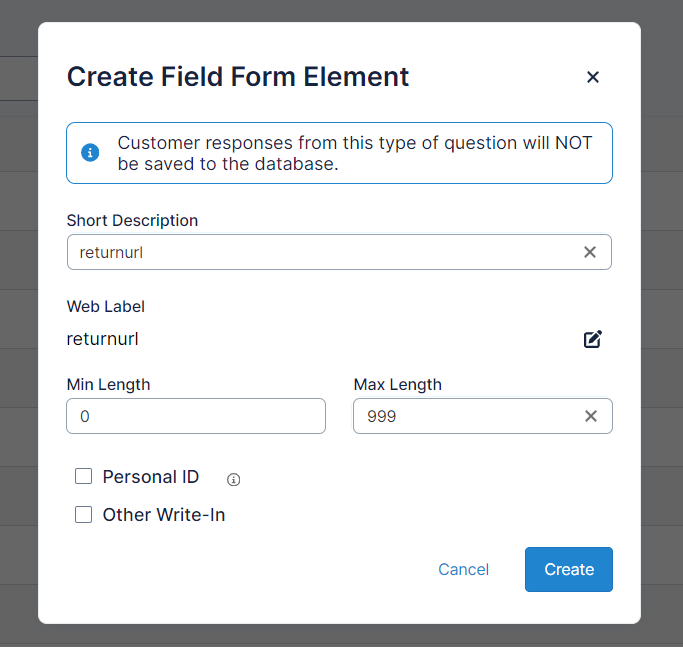Click the Personal ID label text
683x647 pixels.
tap(151, 477)
